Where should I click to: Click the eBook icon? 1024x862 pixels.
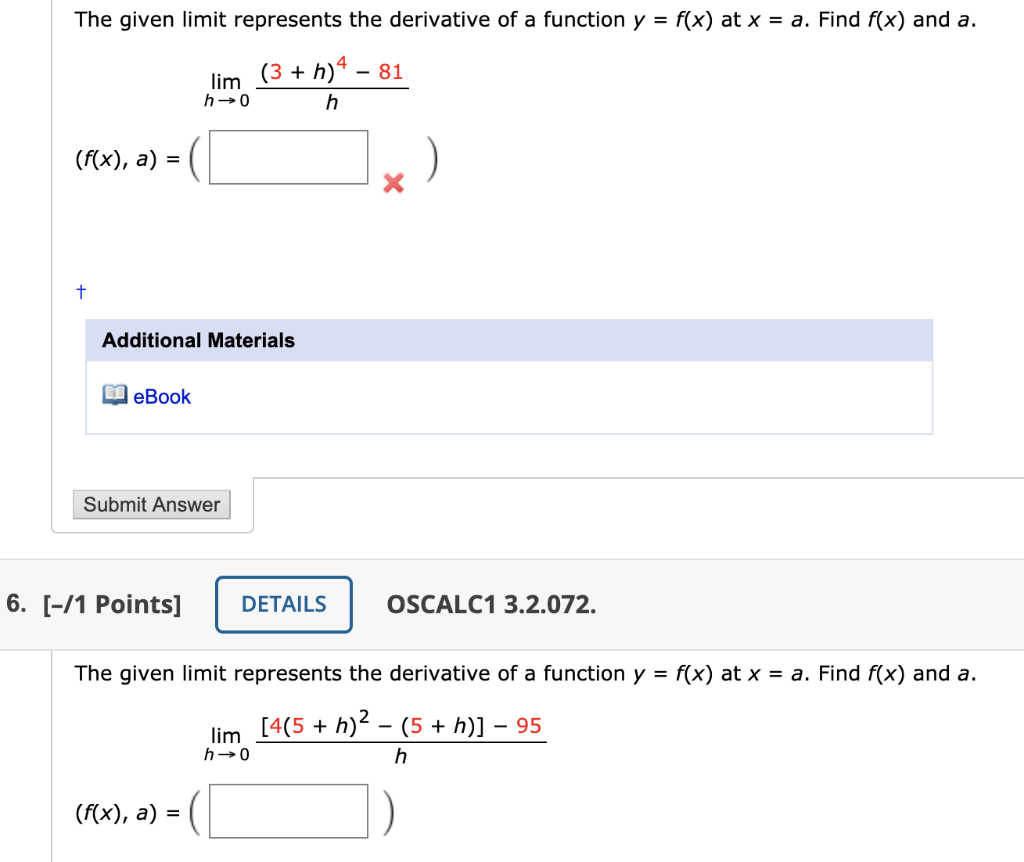(x=115, y=396)
